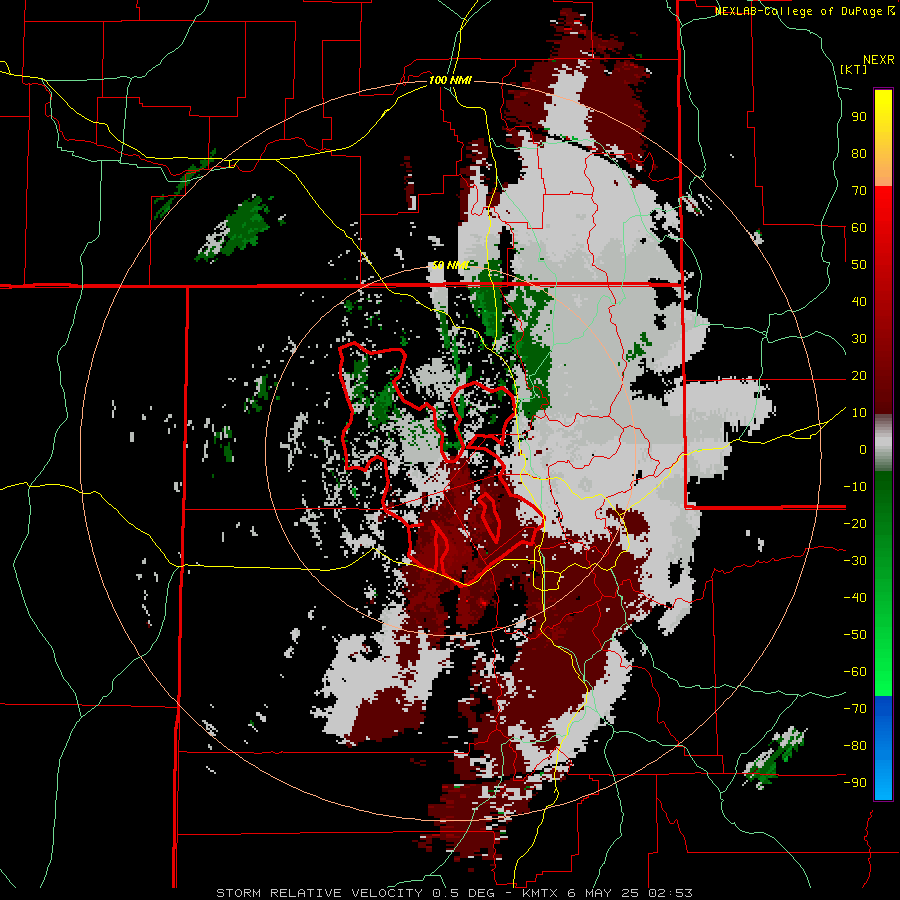900x900 pixels.
Task: Click the -30 value on the velocity scale
Action: [855, 561]
